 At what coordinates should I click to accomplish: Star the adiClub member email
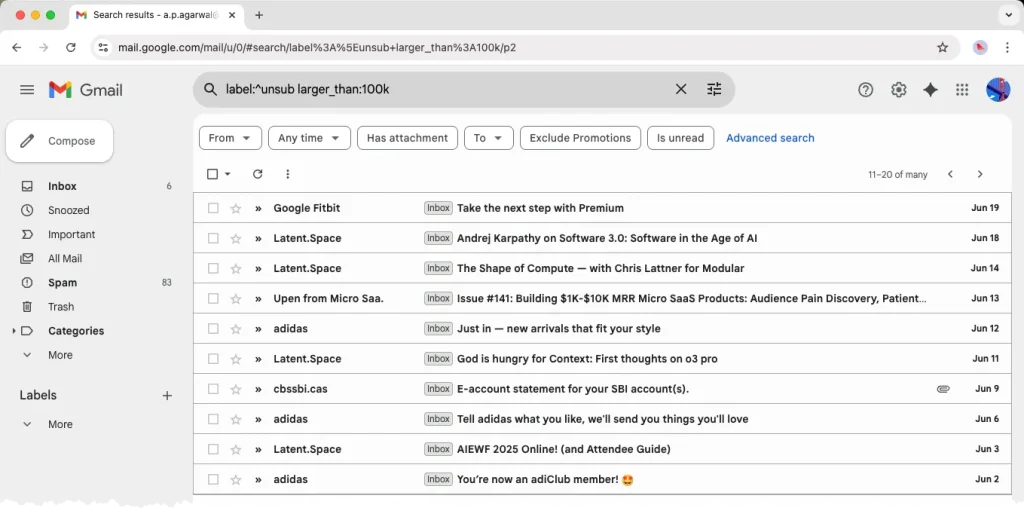coord(236,480)
